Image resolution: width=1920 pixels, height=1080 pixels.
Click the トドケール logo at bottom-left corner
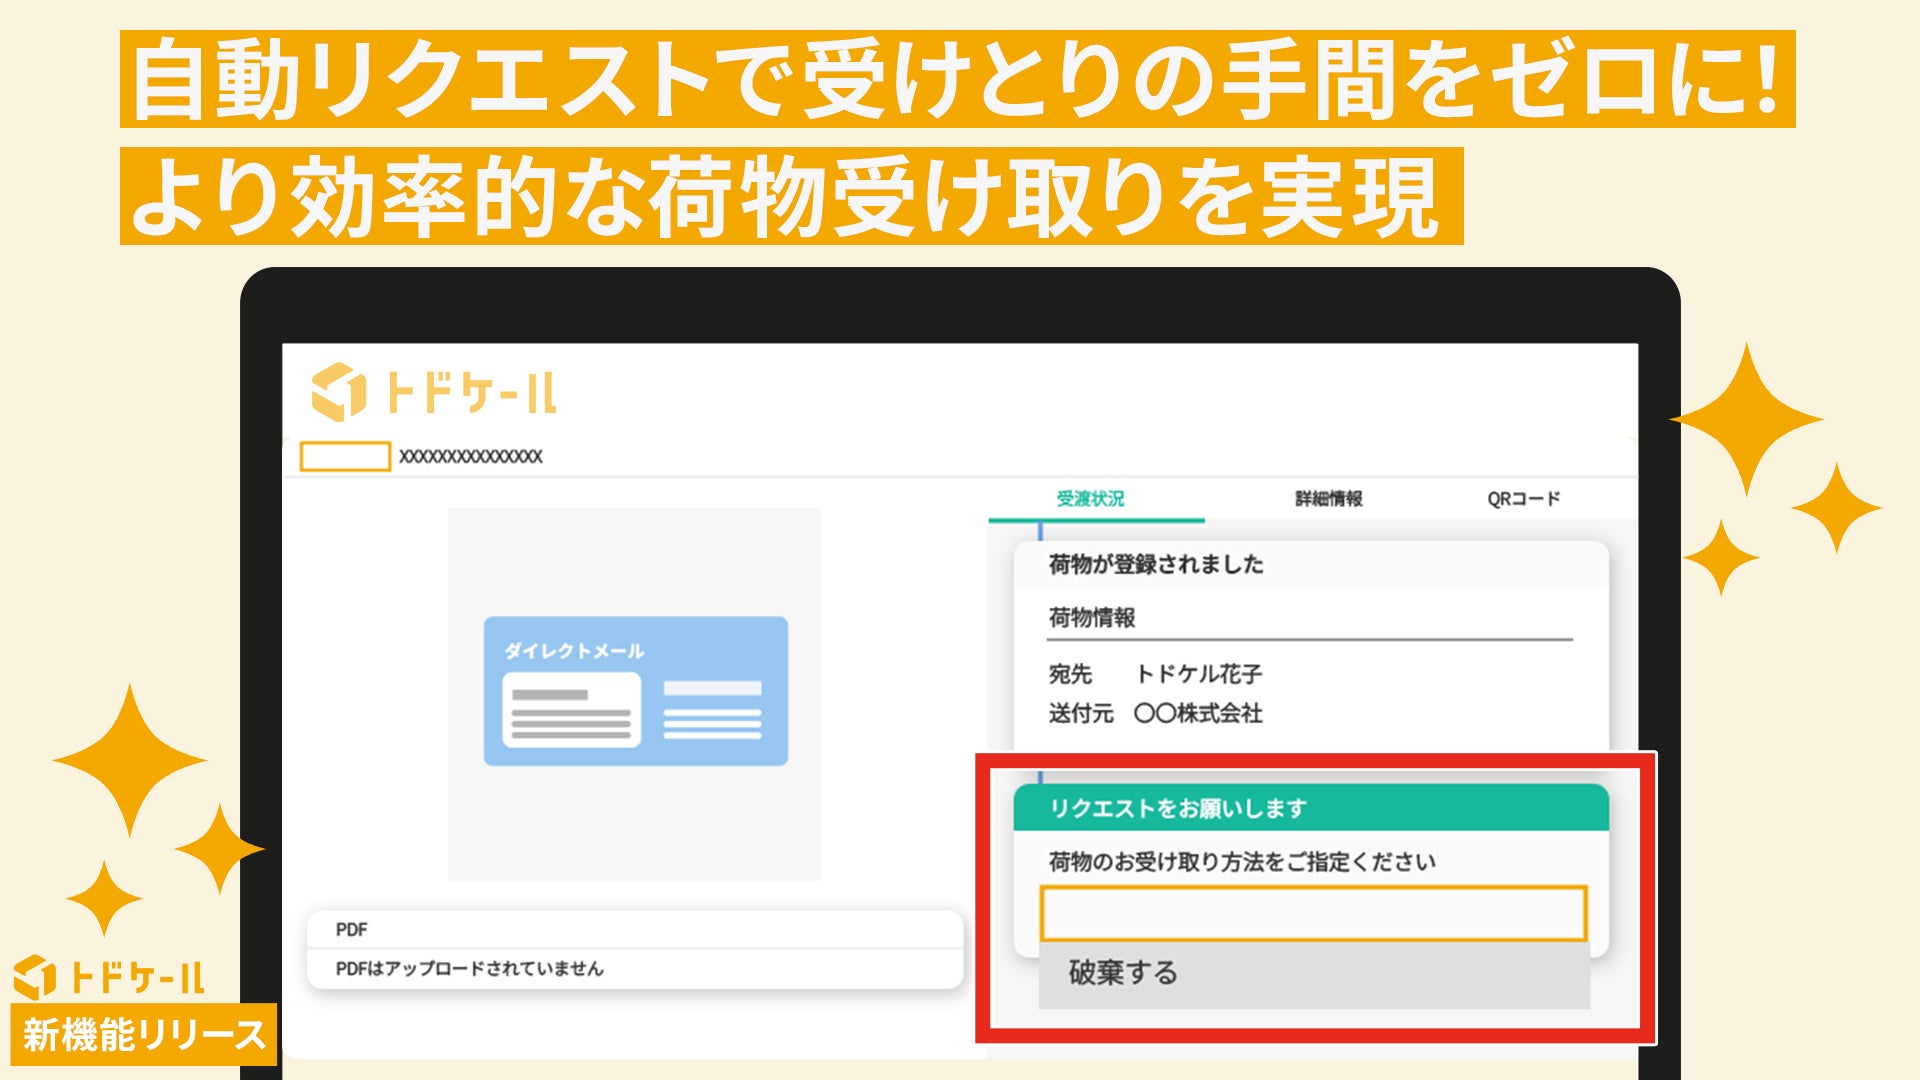[x=108, y=976]
